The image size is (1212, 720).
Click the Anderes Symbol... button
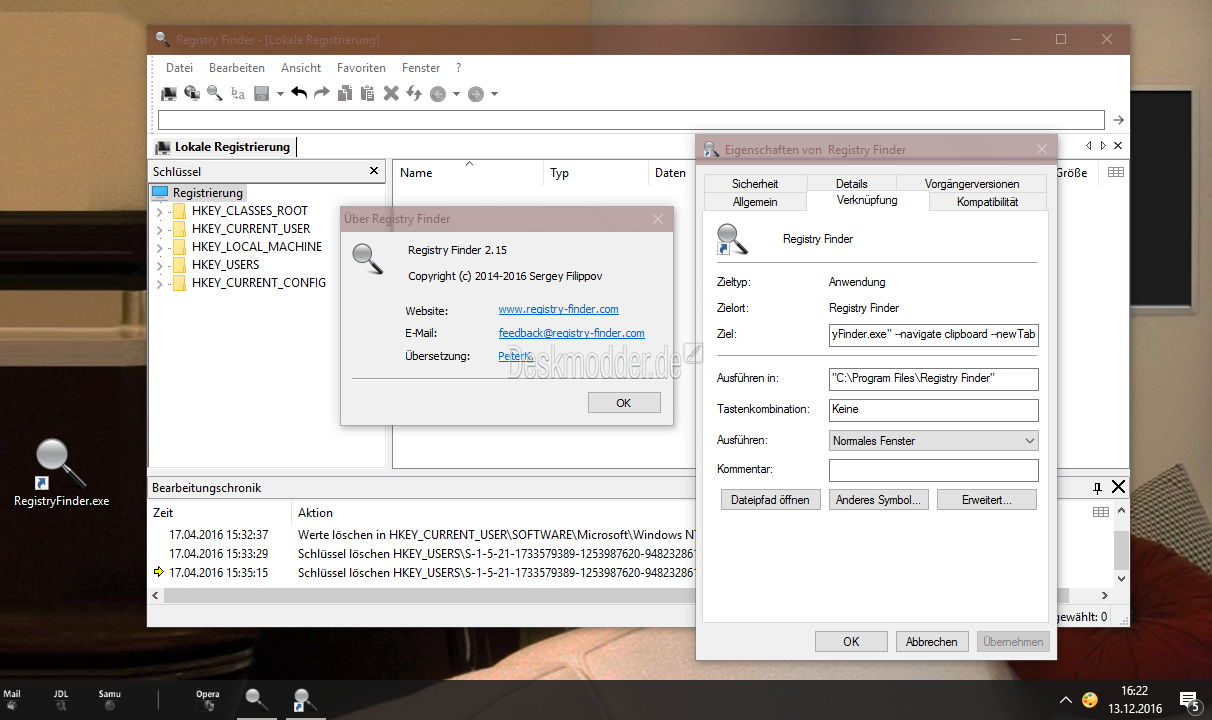pos(879,500)
